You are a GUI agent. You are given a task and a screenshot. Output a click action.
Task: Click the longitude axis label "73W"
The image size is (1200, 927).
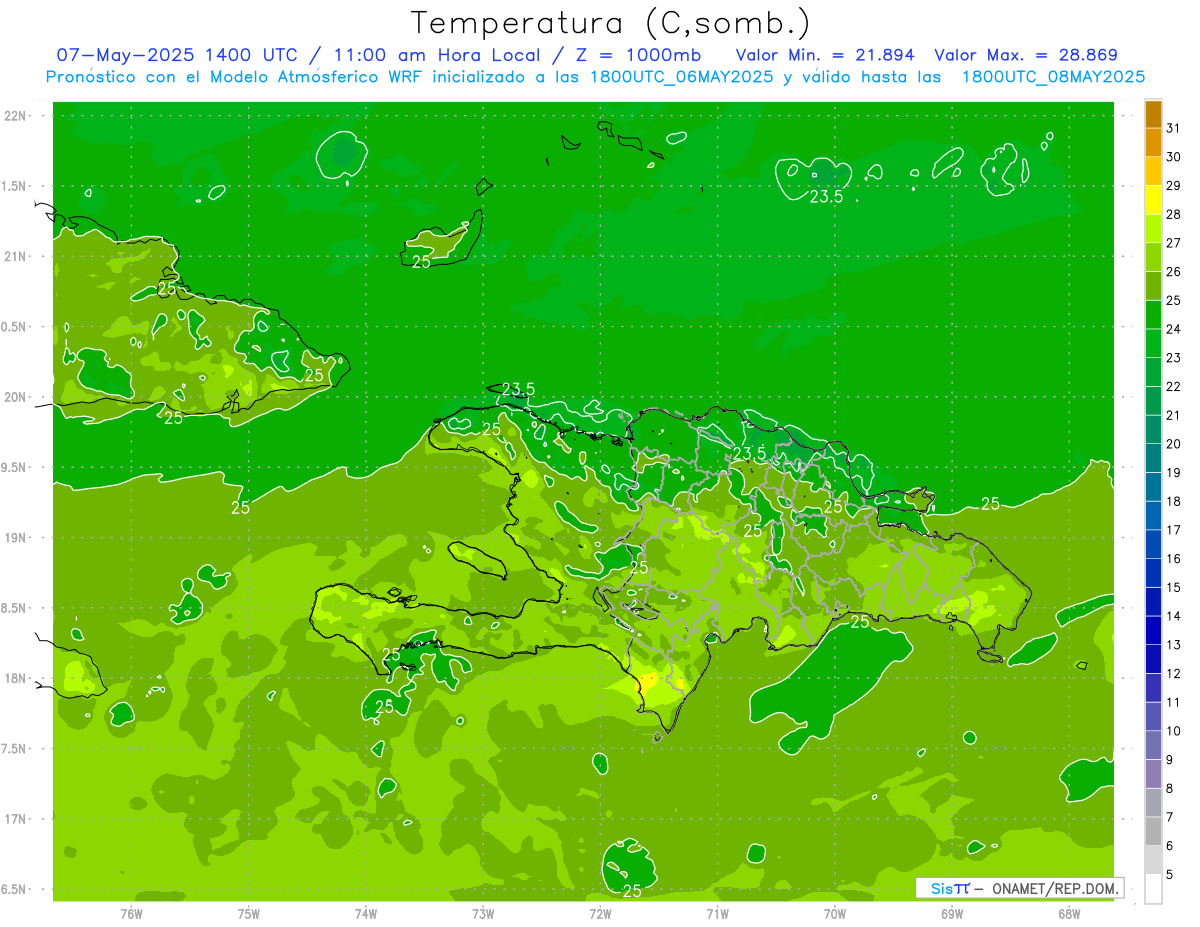click(483, 913)
